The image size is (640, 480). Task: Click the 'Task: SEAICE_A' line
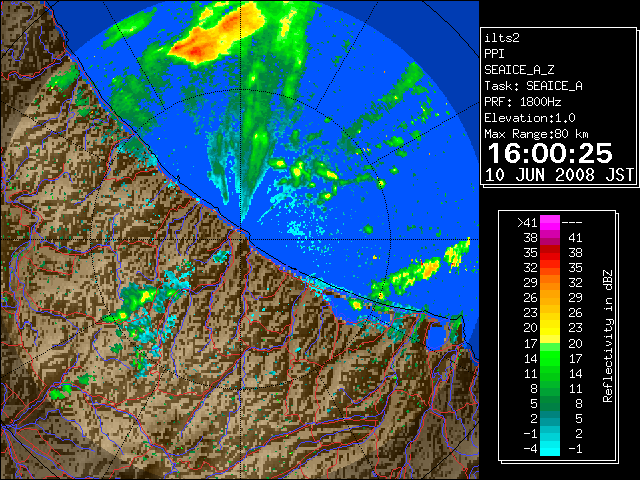[x=533, y=86]
